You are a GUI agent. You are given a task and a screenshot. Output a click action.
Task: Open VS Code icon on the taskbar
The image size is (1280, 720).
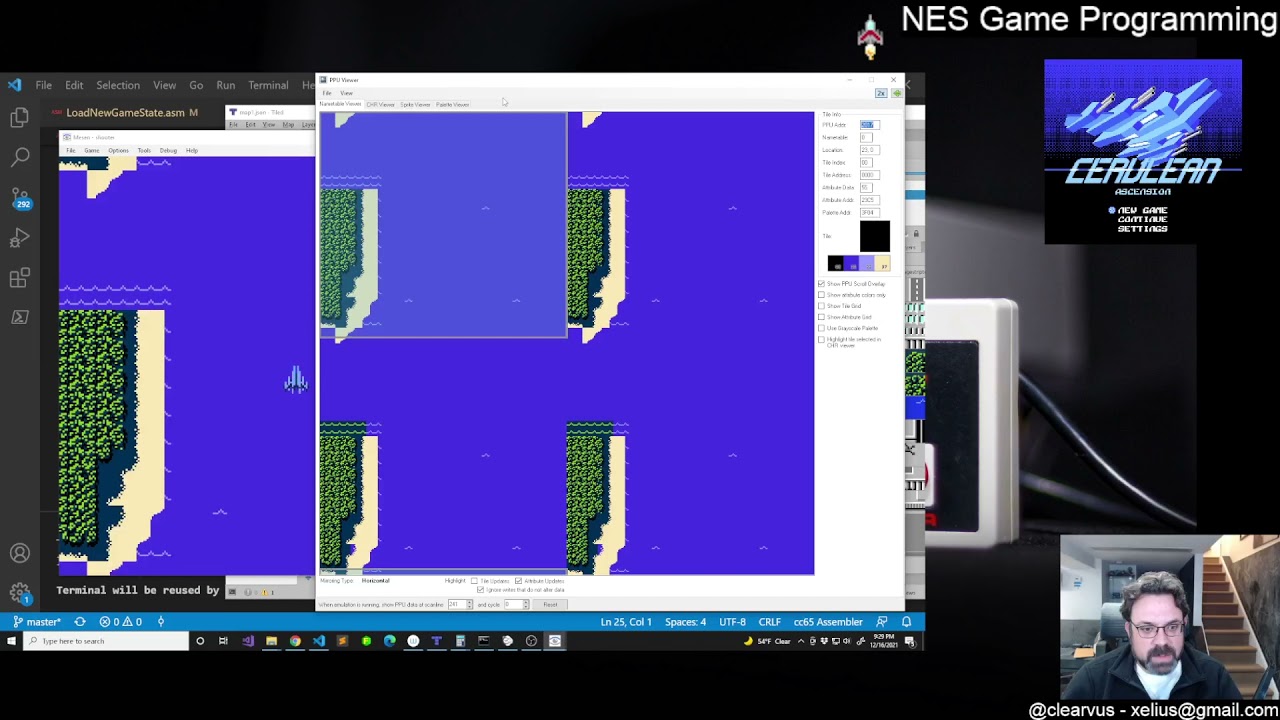click(x=319, y=641)
